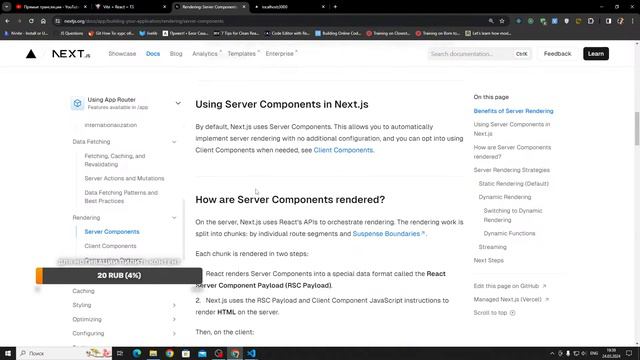Click Scroll to top link

(494, 313)
